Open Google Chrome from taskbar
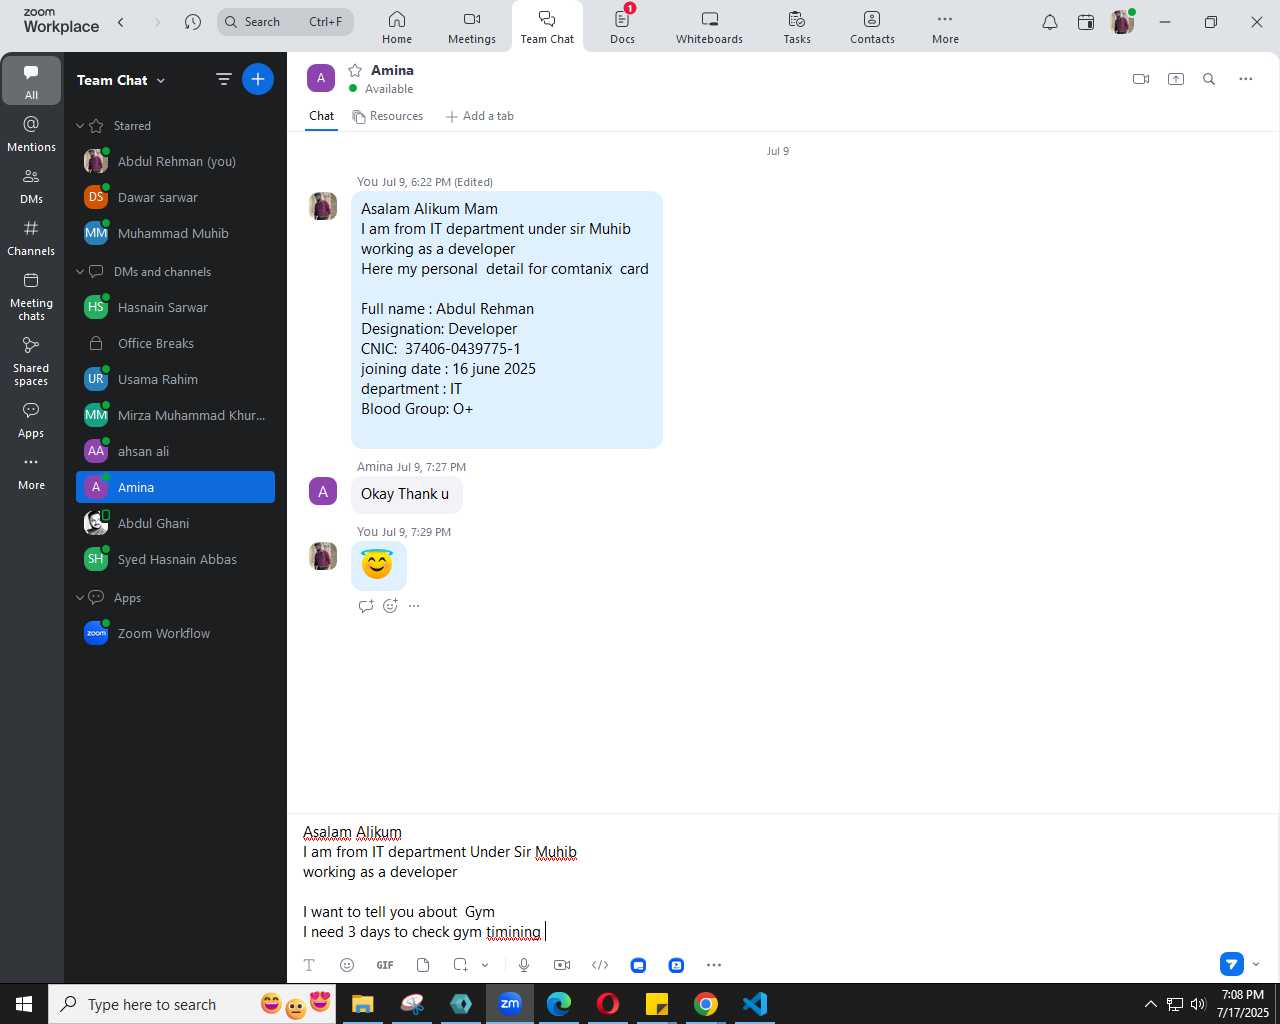Image resolution: width=1280 pixels, height=1024 pixels. click(x=706, y=1004)
